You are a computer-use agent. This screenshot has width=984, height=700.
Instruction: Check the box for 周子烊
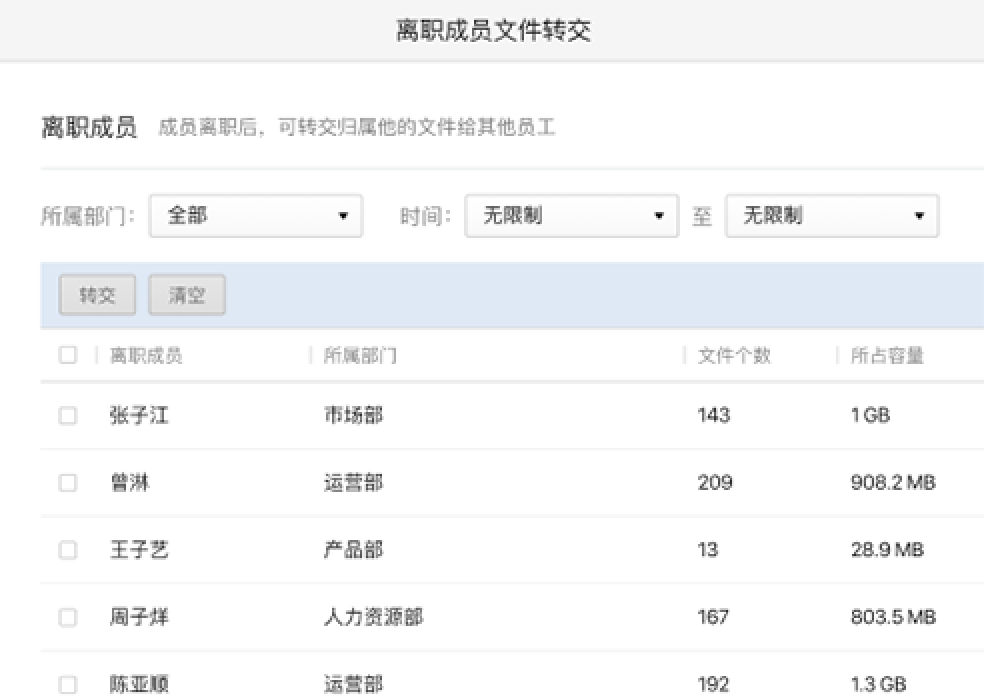pyautogui.click(x=68, y=618)
